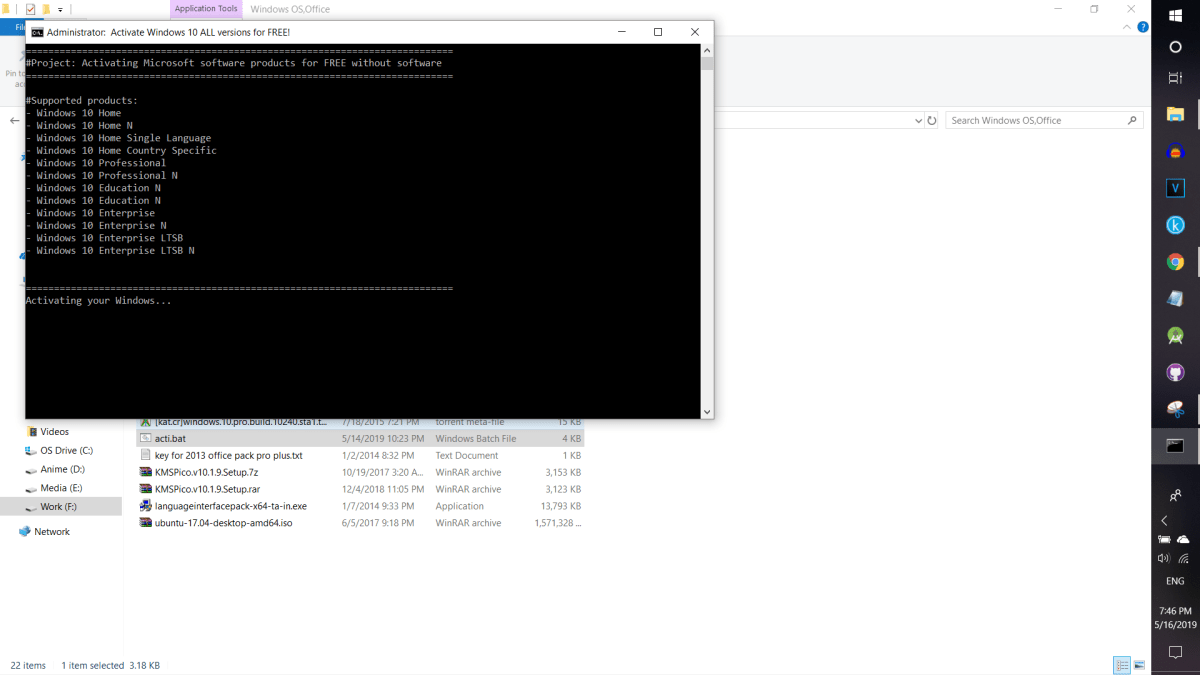Click the search magnifier in the search box
This screenshot has height=675, width=1200.
pyautogui.click(x=1131, y=120)
